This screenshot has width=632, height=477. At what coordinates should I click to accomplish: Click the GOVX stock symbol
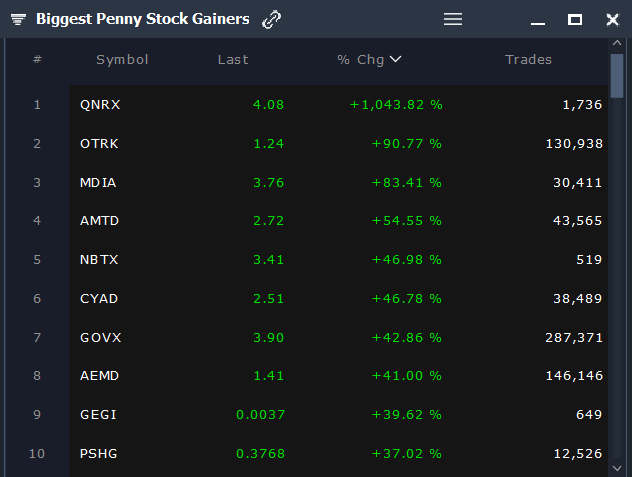point(101,337)
